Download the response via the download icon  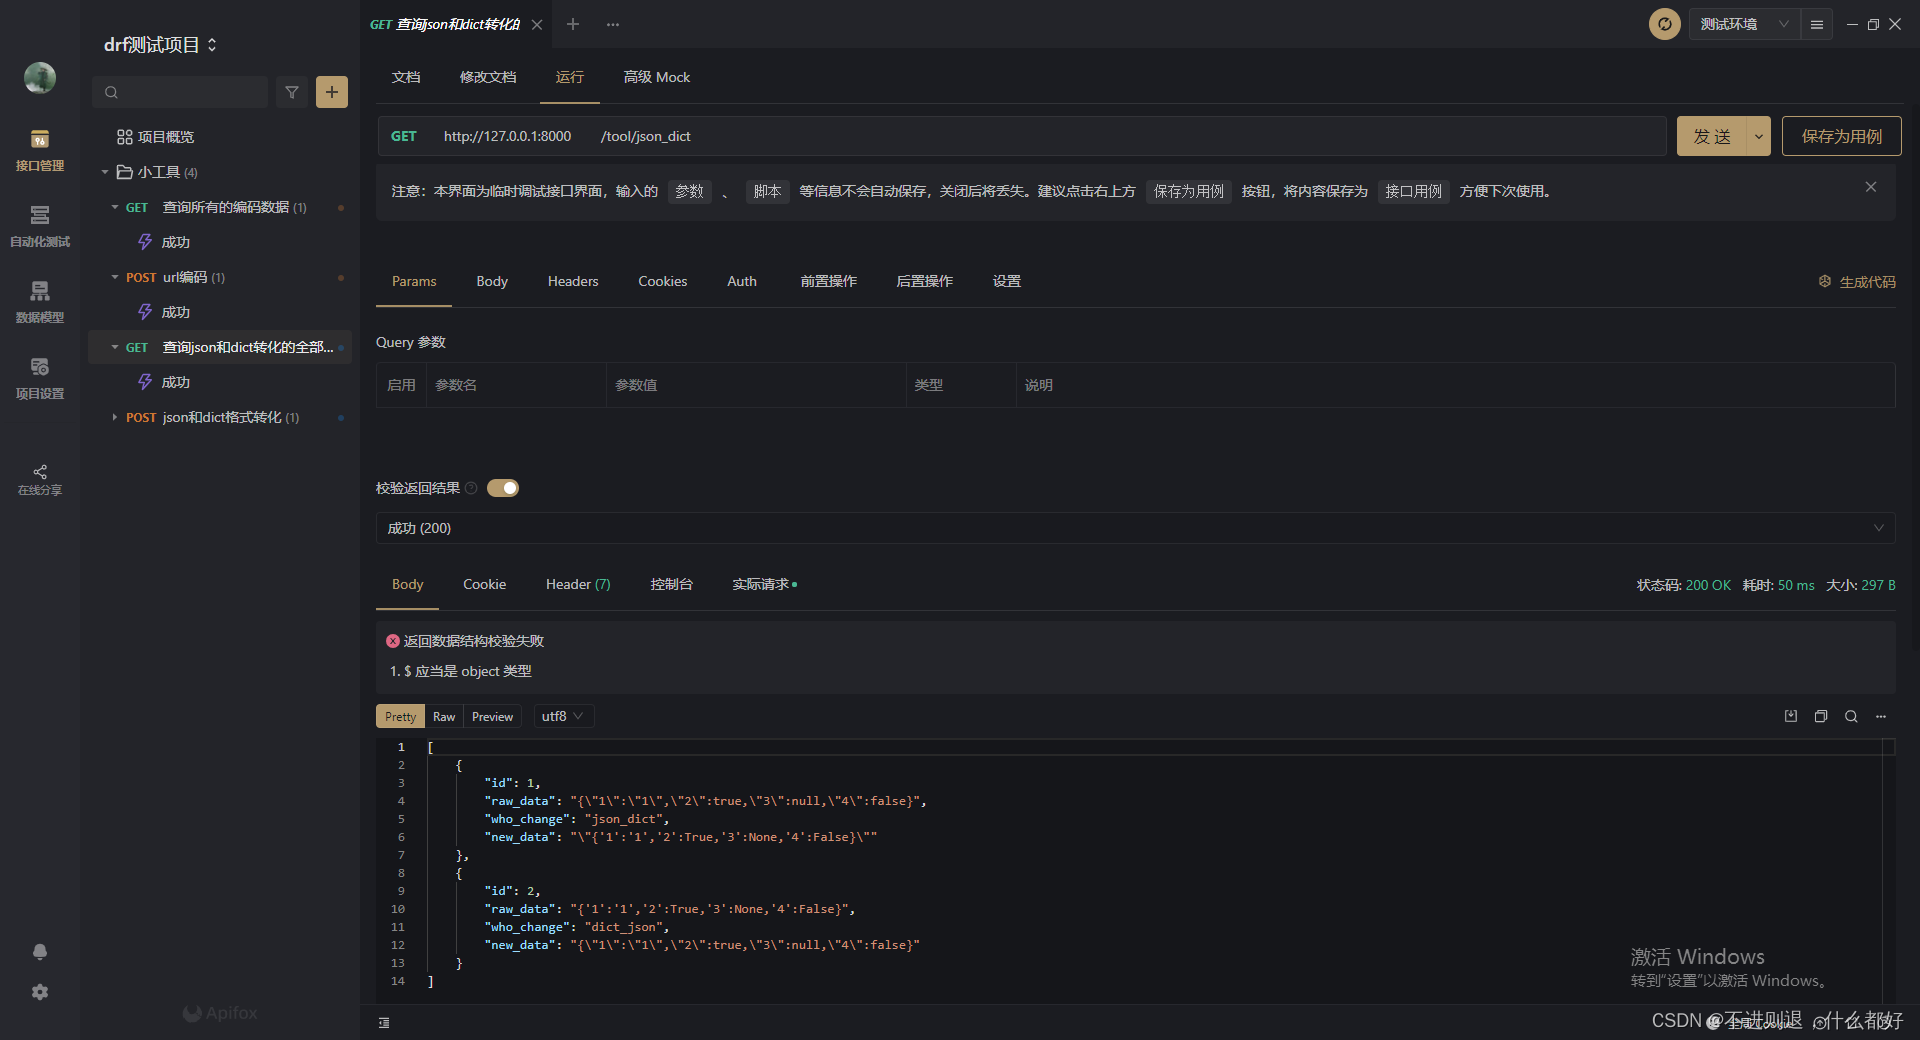1791,716
